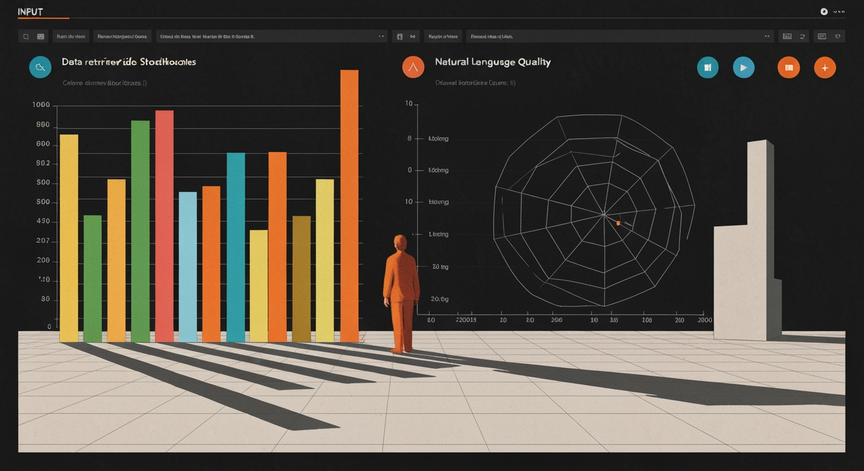The image size is (864, 471).
Task: Click the white circle icon in top-right corner
Action: 824,12
